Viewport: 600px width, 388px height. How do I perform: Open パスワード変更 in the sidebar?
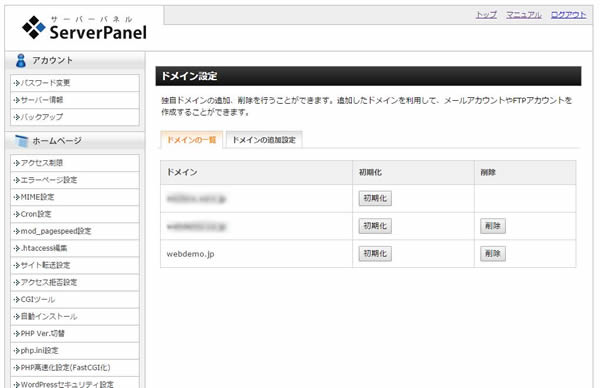click(75, 83)
